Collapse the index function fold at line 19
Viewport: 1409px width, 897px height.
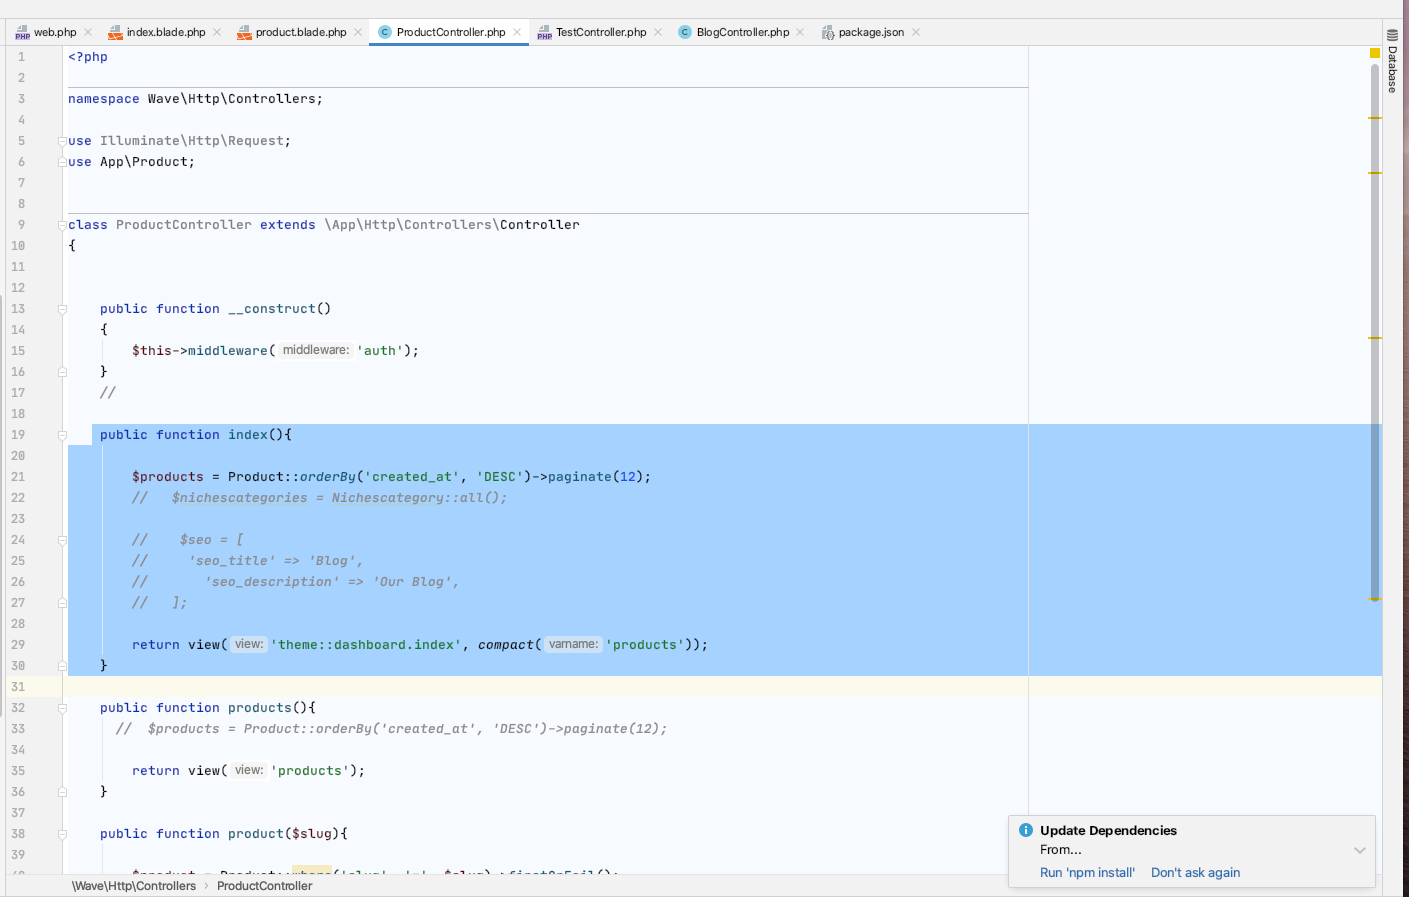click(x=62, y=435)
